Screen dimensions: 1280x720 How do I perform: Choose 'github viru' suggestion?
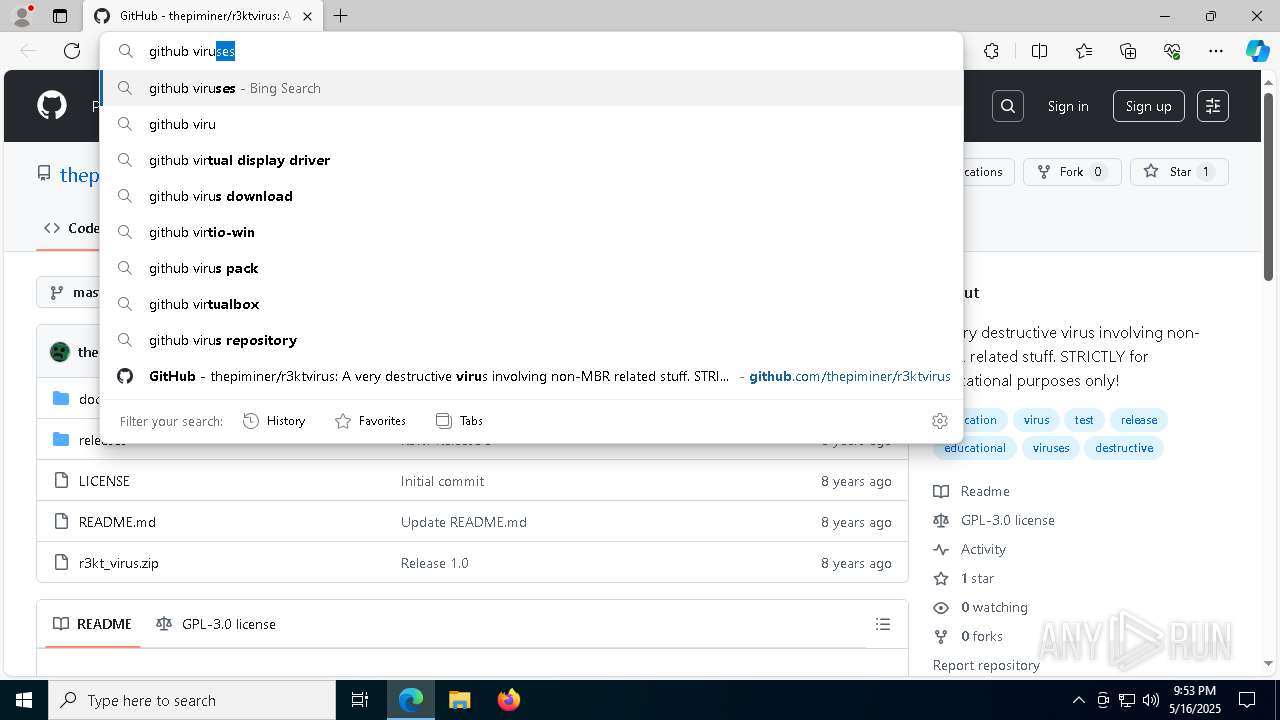click(532, 124)
